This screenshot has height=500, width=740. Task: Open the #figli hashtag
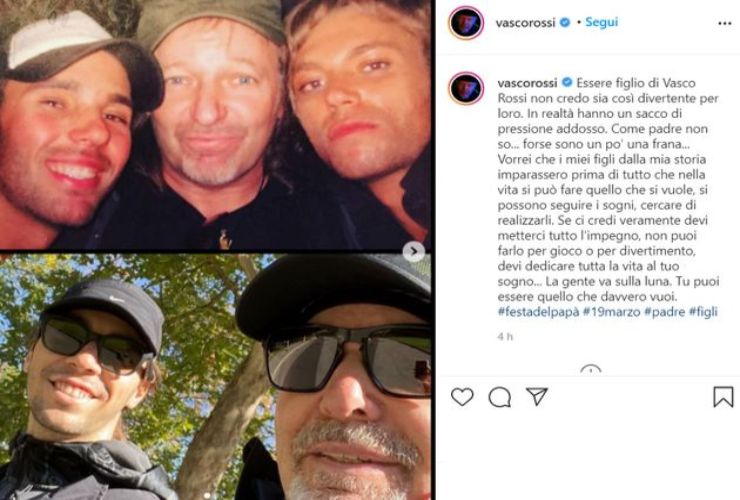click(x=708, y=312)
